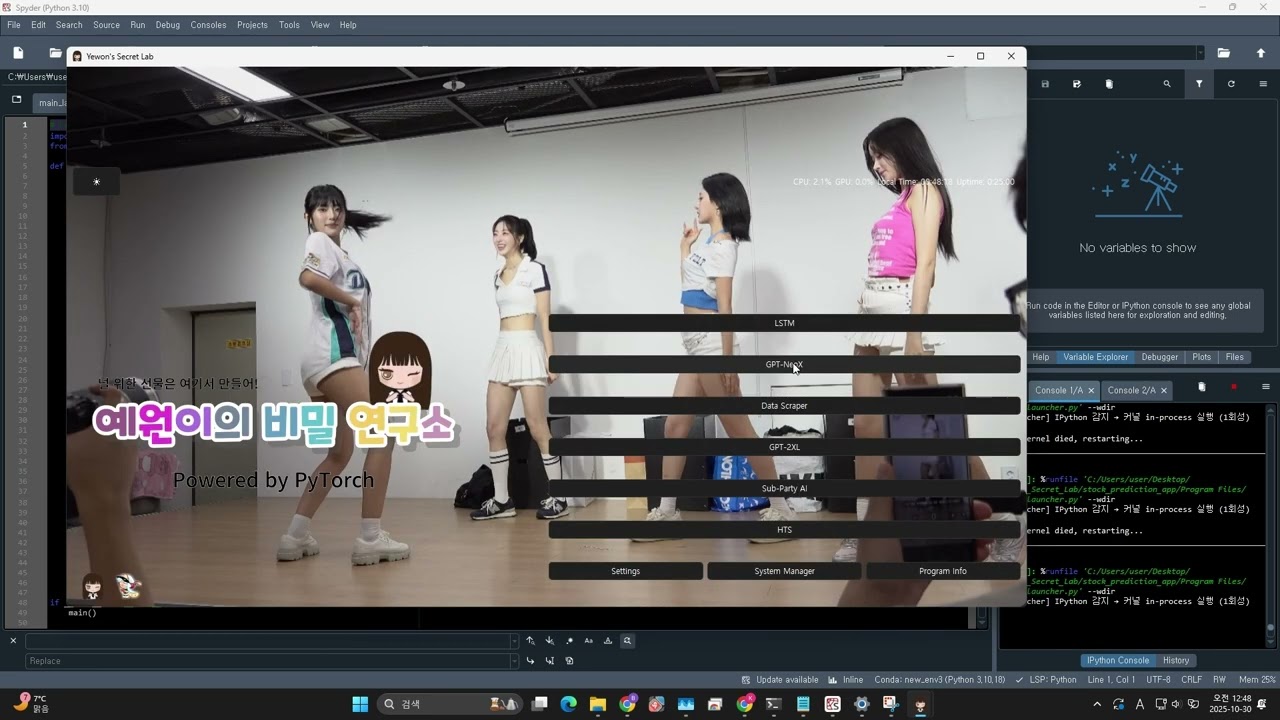Toggle regular expression search
1280x720 pixels.
tap(569, 641)
